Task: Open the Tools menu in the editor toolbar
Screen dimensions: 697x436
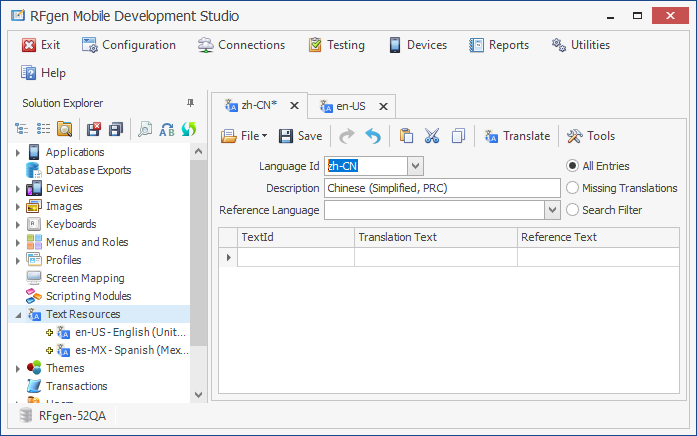Action: click(x=591, y=136)
